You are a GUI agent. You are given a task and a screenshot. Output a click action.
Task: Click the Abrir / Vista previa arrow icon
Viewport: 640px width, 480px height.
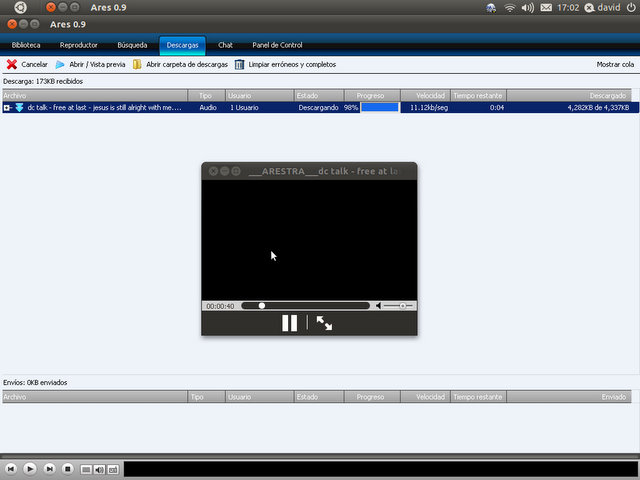(60, 64)
